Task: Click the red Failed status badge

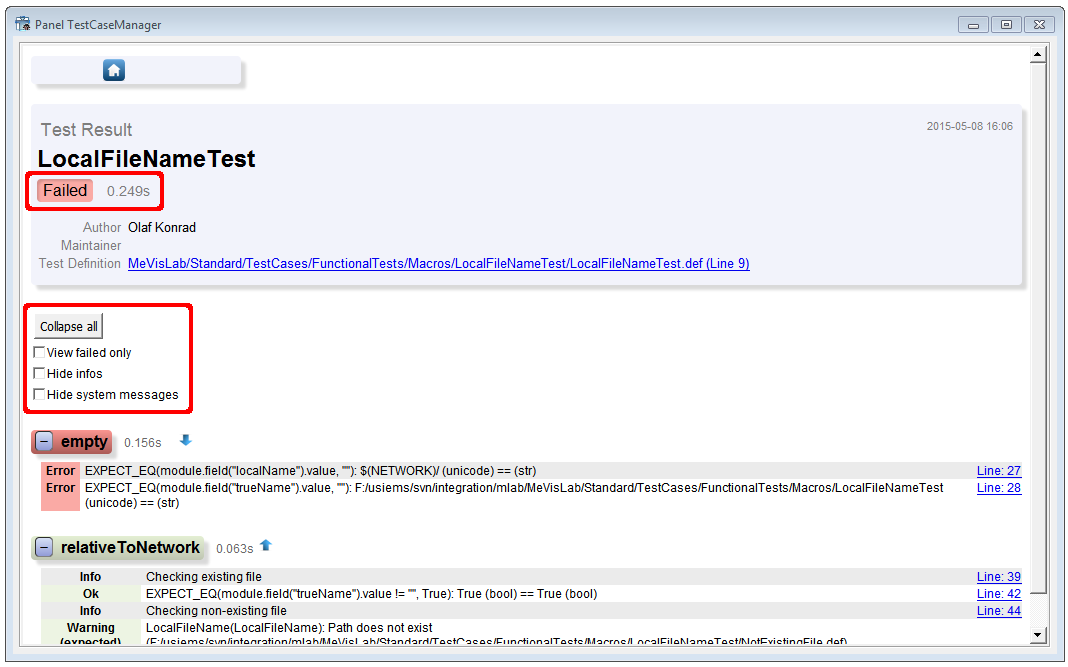Action: point(65,191)
